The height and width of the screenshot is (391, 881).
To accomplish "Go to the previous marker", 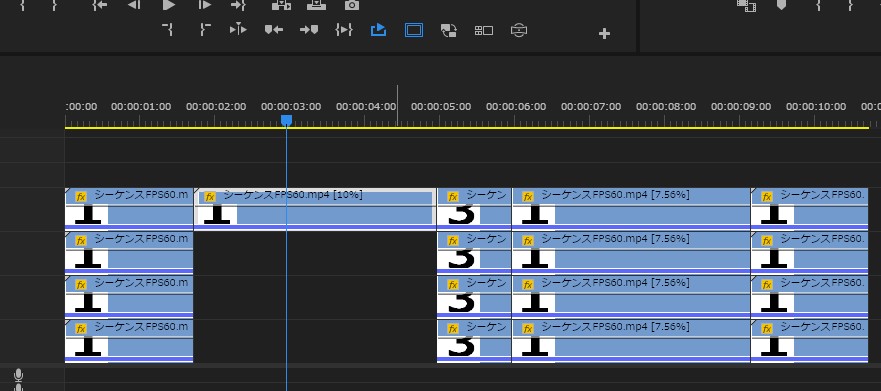I will (274, 30).
